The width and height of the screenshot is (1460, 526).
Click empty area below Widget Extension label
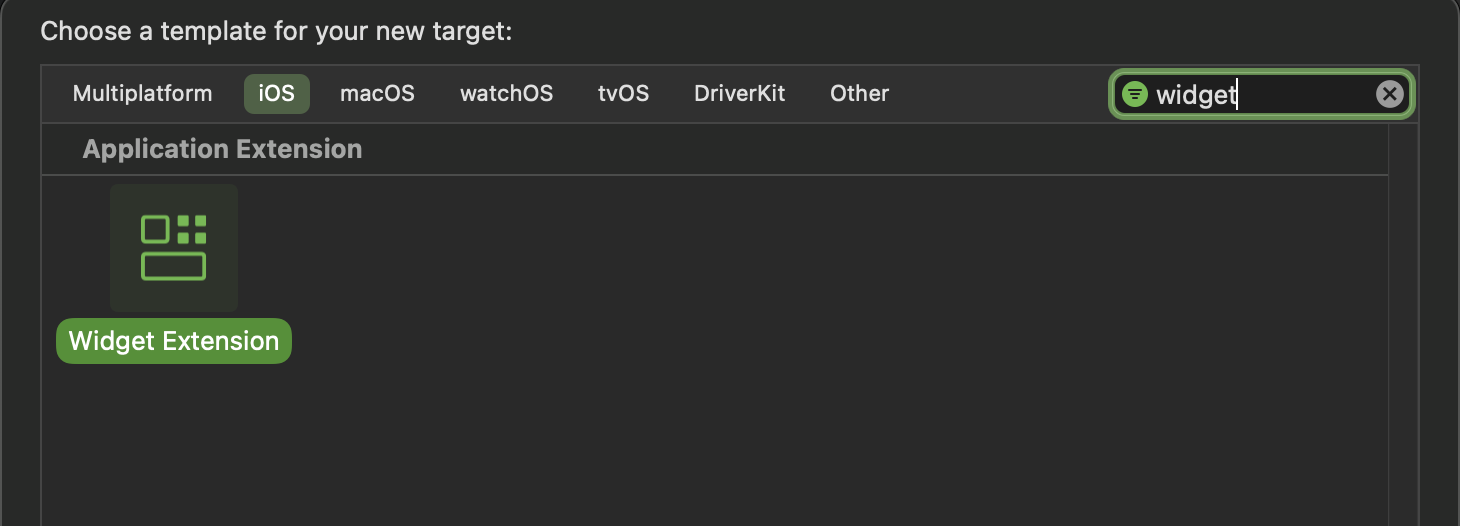click(174, 440)
